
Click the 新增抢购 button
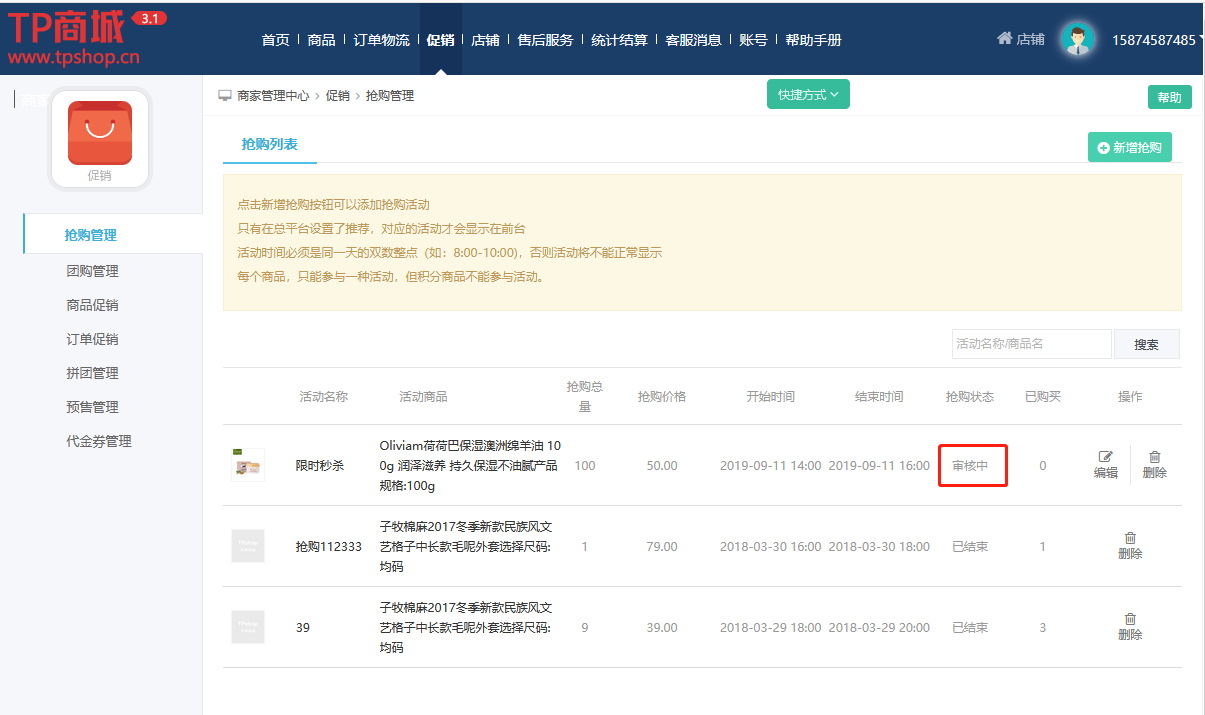click(1129, 147)
